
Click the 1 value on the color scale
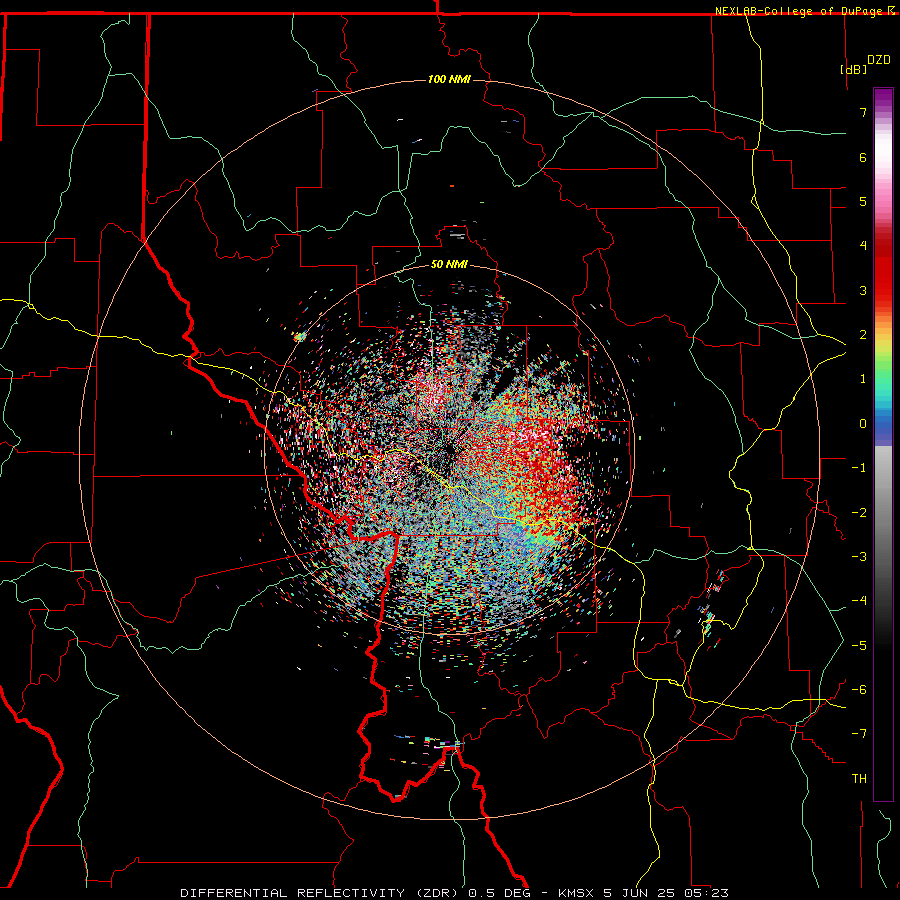point(863,379)
